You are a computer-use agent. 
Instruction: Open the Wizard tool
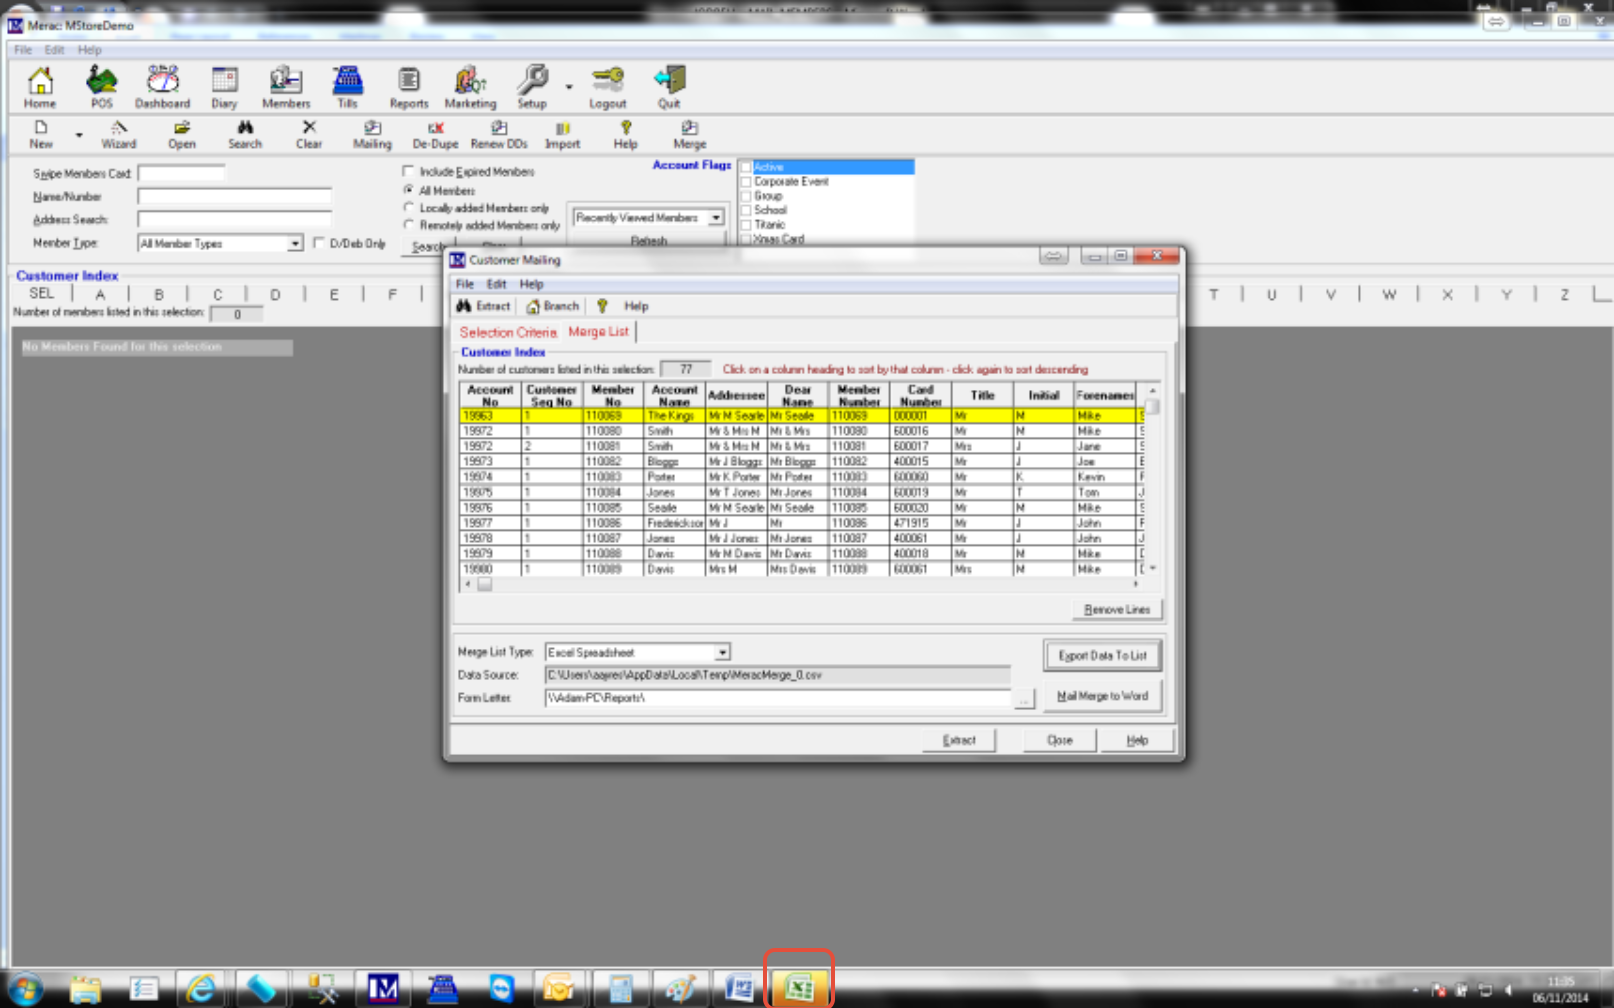click(x=118, y=134)
